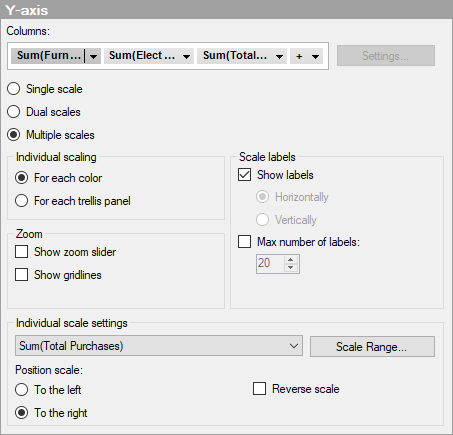Click the plus sign to add column

tap(299, 56)
